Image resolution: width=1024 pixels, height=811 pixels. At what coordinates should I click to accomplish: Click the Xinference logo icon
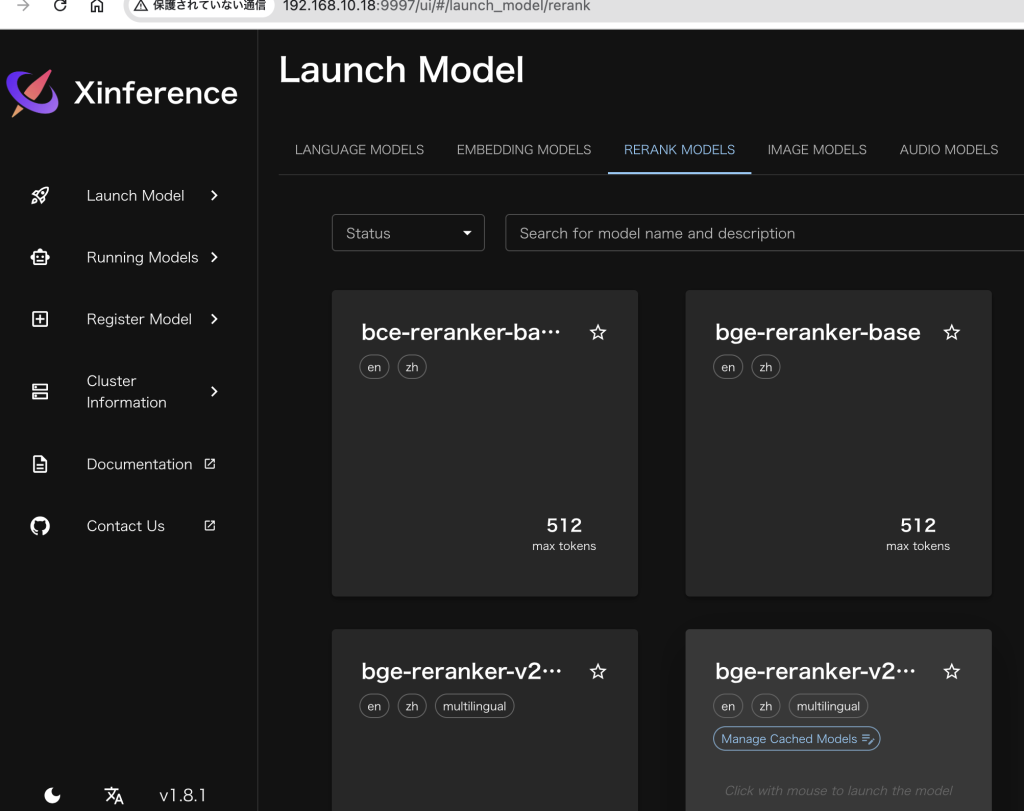pos(33,93)
